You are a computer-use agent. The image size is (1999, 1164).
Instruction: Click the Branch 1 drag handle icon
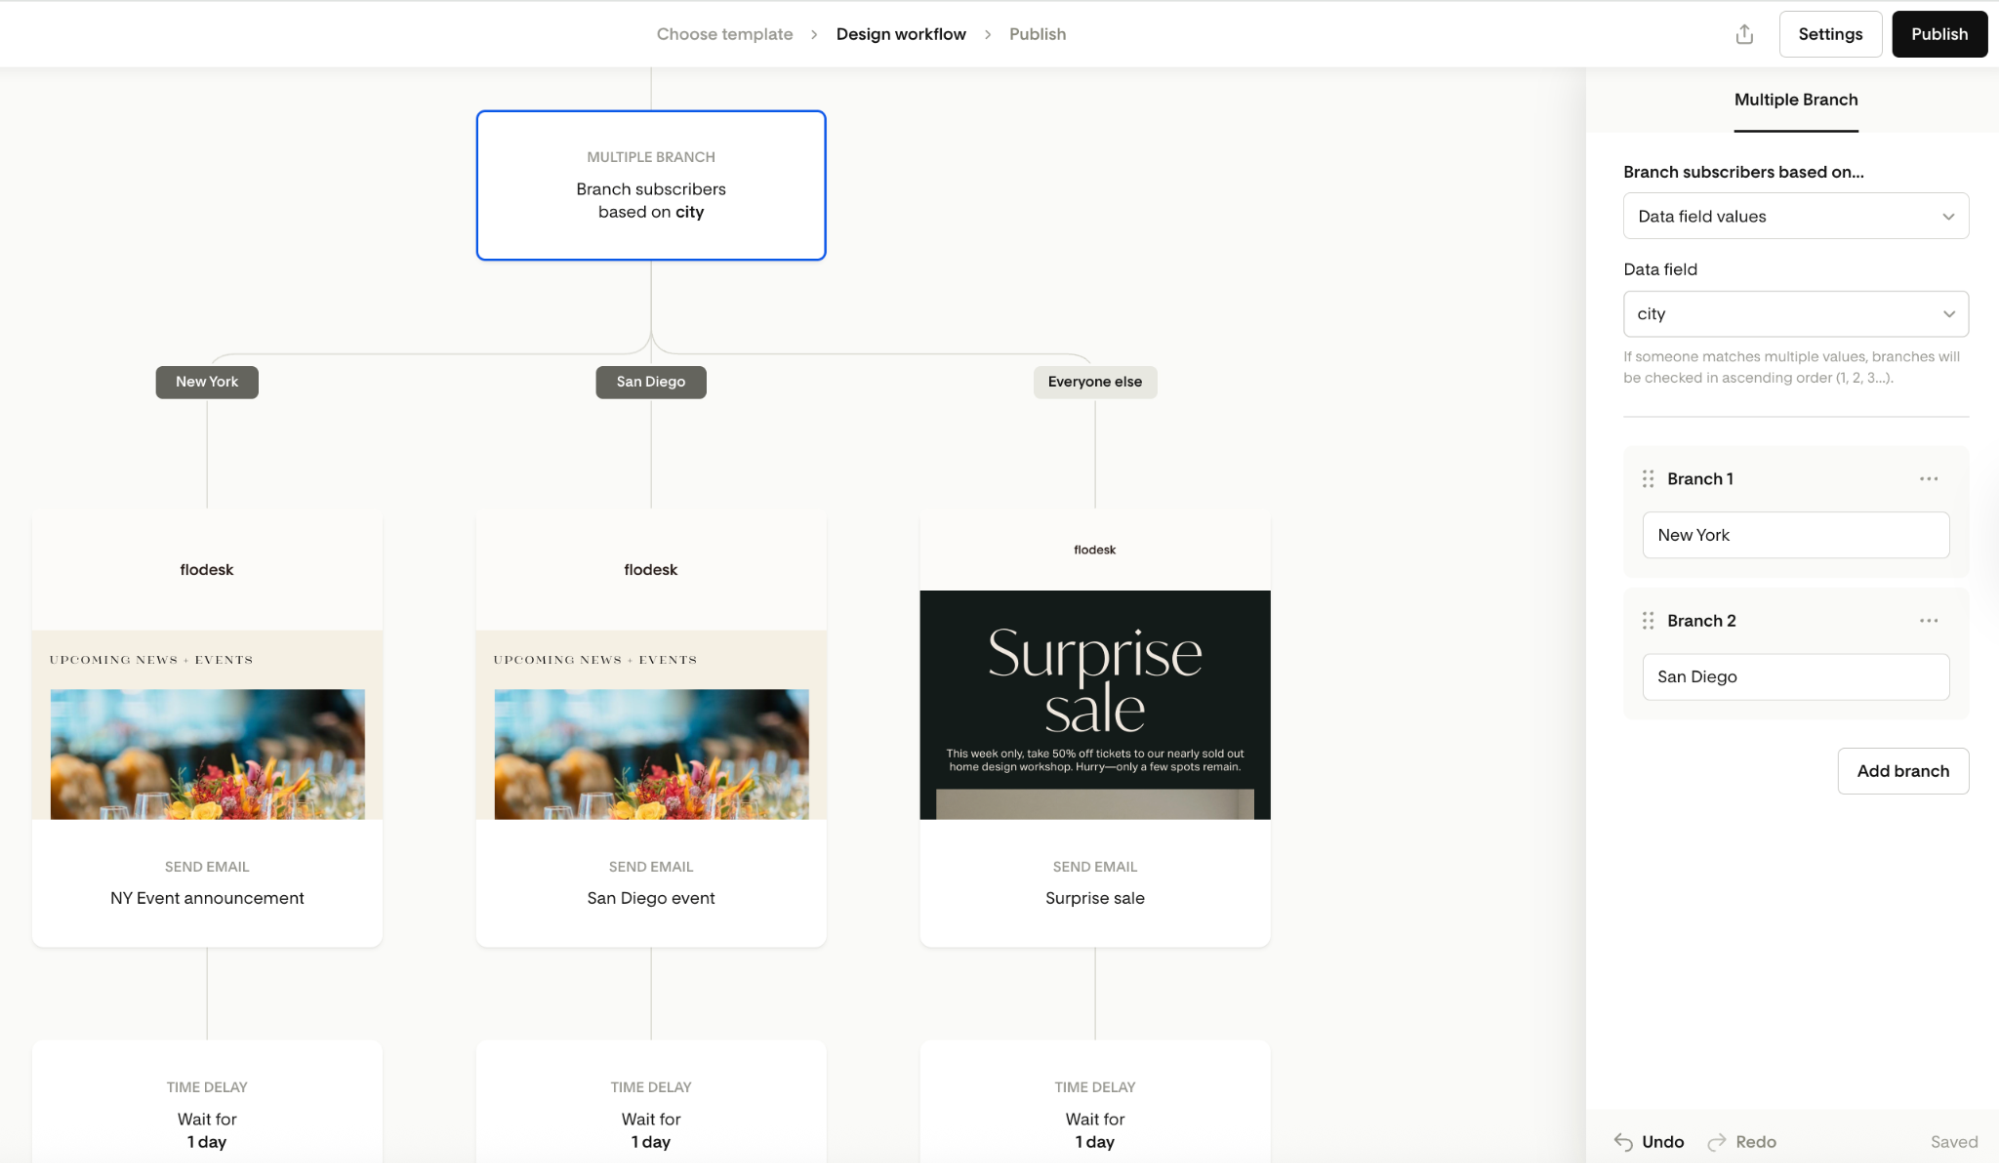click(1648, 479)
